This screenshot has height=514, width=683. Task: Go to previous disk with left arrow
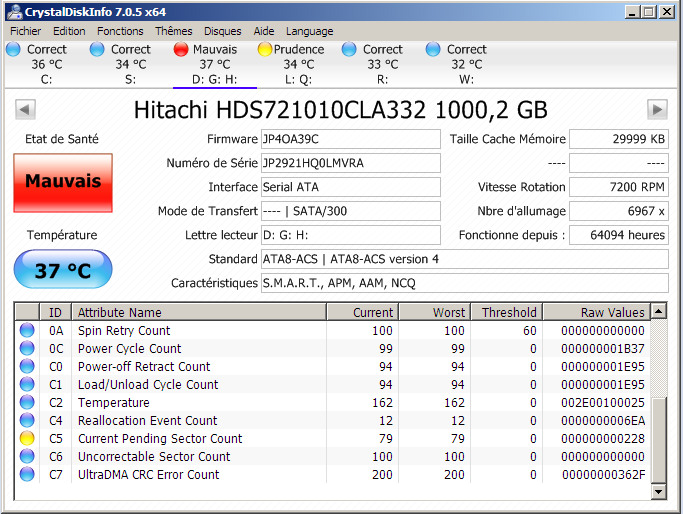coord(25,109)
